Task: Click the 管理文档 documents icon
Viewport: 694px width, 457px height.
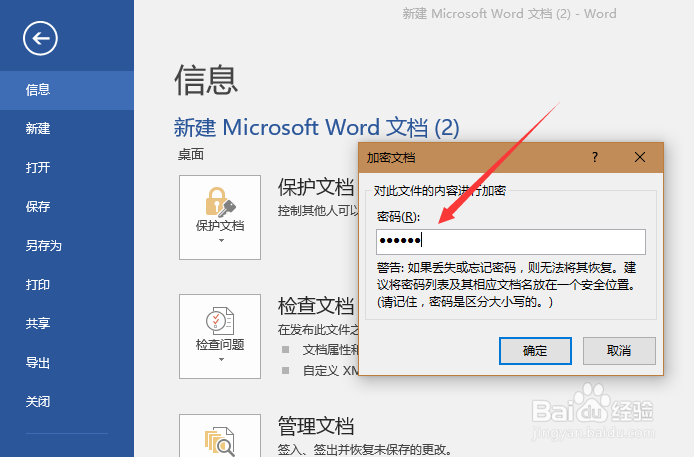Action: (x=220, y=441)
